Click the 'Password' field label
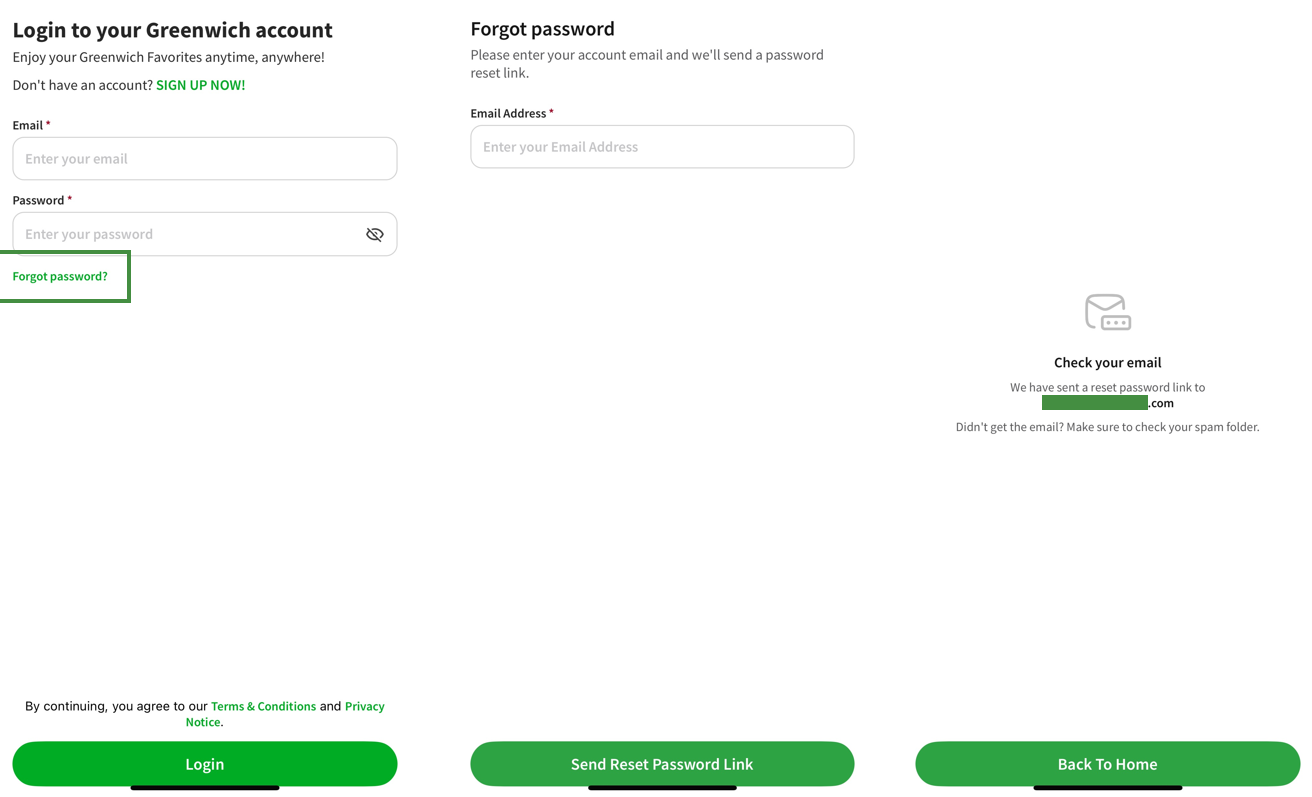This screenshot has height=797, width=1312. coord(38,200)
